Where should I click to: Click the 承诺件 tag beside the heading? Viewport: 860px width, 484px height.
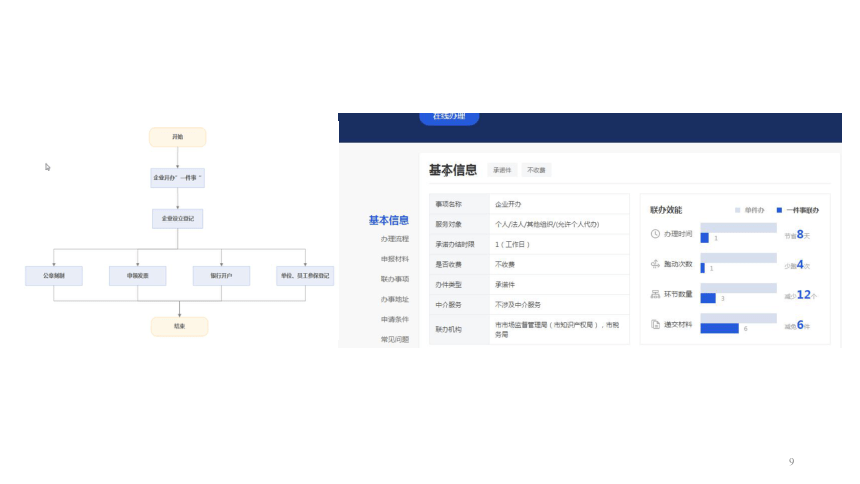tap(502, 170)
